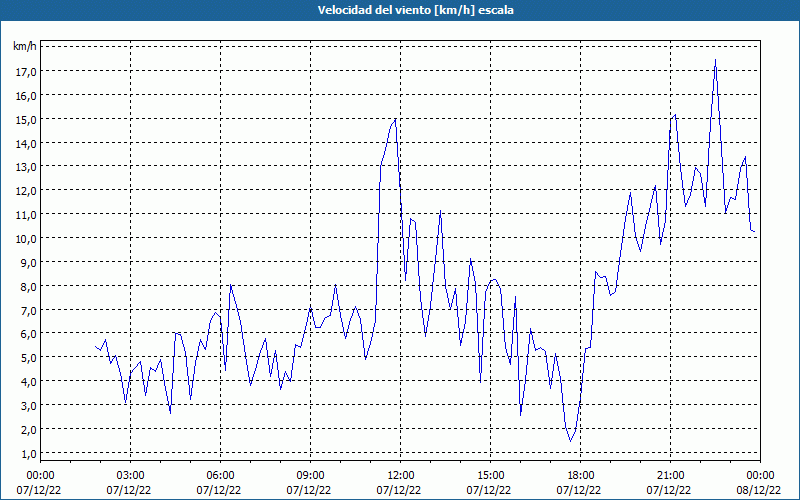This screenshot has width=800, height=500.
Task: Click the y-axis value 14,0
Action: point(27,144)
